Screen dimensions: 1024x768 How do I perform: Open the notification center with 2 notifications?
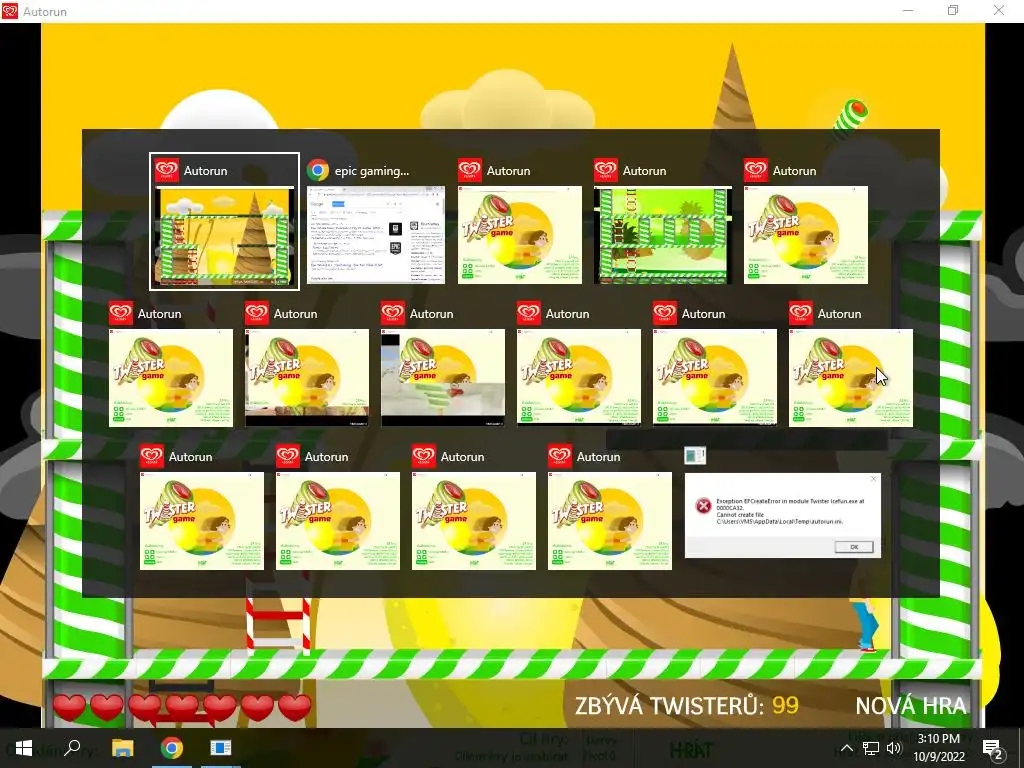click(x=993, y=749)
